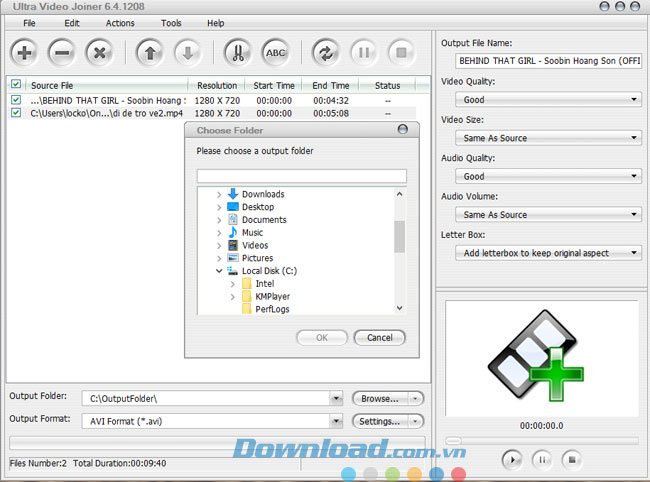Open the Edit menu
The image size is (650, 482).
pyautogui.click(x=72, y=23)
